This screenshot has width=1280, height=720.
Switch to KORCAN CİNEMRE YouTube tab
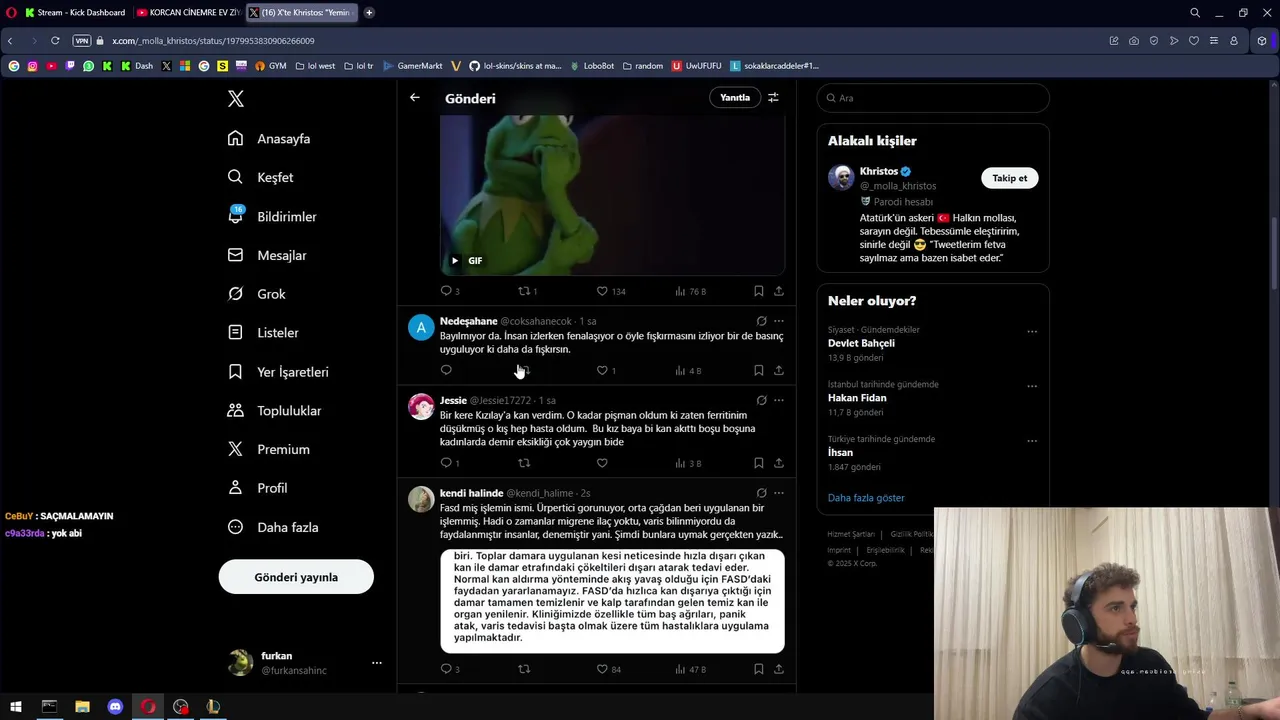(188, 12)
